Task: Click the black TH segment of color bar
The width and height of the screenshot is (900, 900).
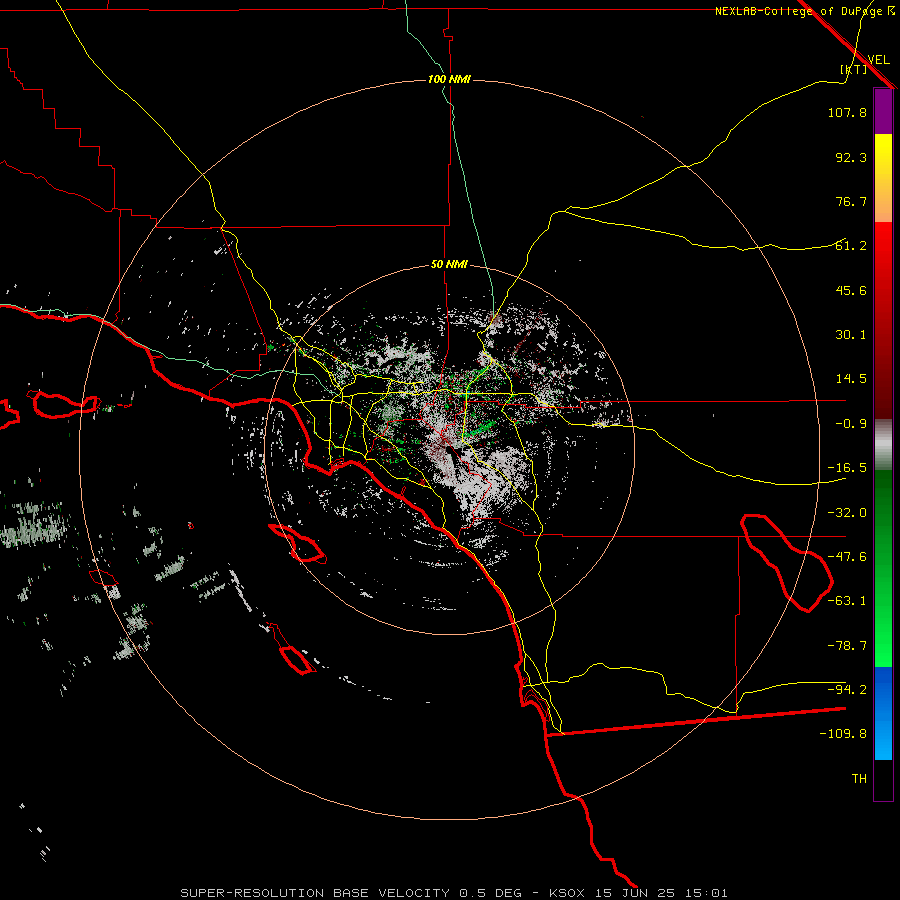Action: coord(883,779)
